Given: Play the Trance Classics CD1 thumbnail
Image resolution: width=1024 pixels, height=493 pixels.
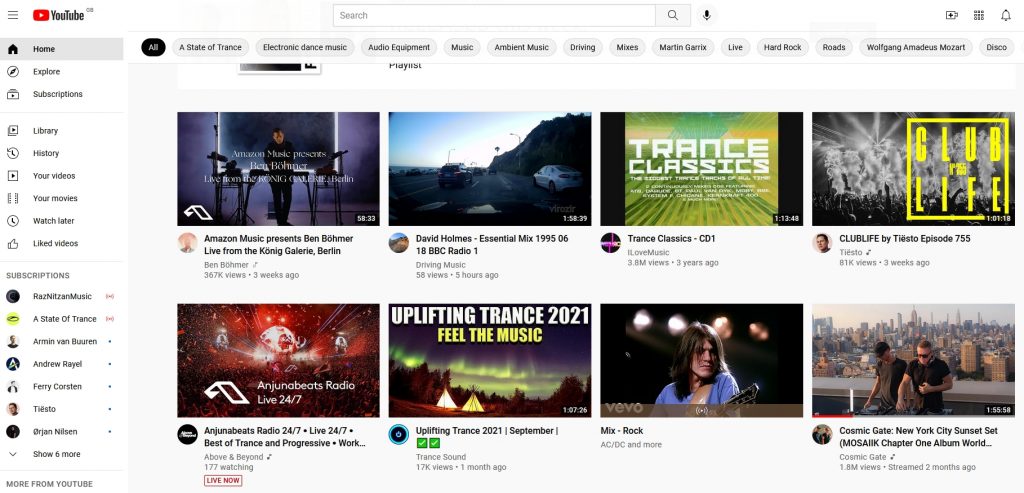Looking at the screenshot, I should pos(701,168).
